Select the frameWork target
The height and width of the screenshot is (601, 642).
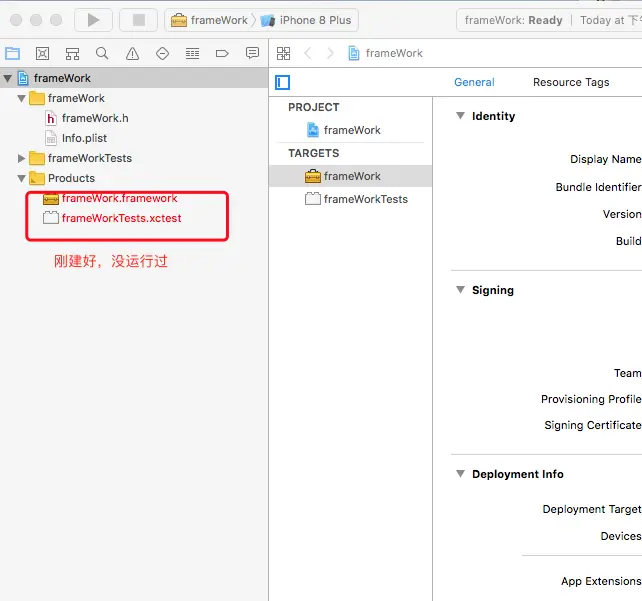350,176
